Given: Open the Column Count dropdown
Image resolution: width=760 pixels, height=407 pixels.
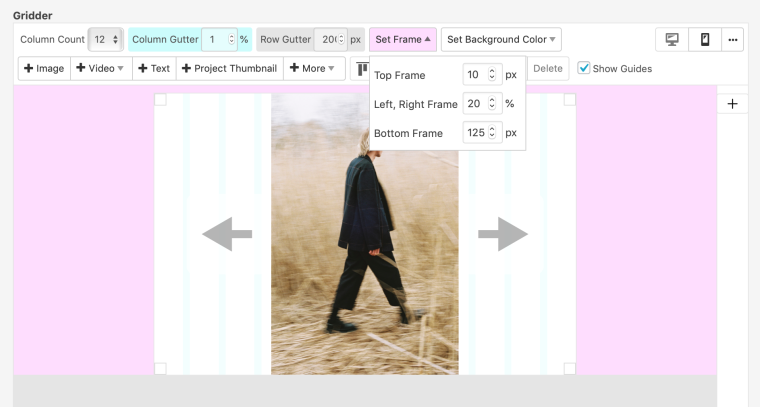Looking at the screenshot, I should point(105,40).
